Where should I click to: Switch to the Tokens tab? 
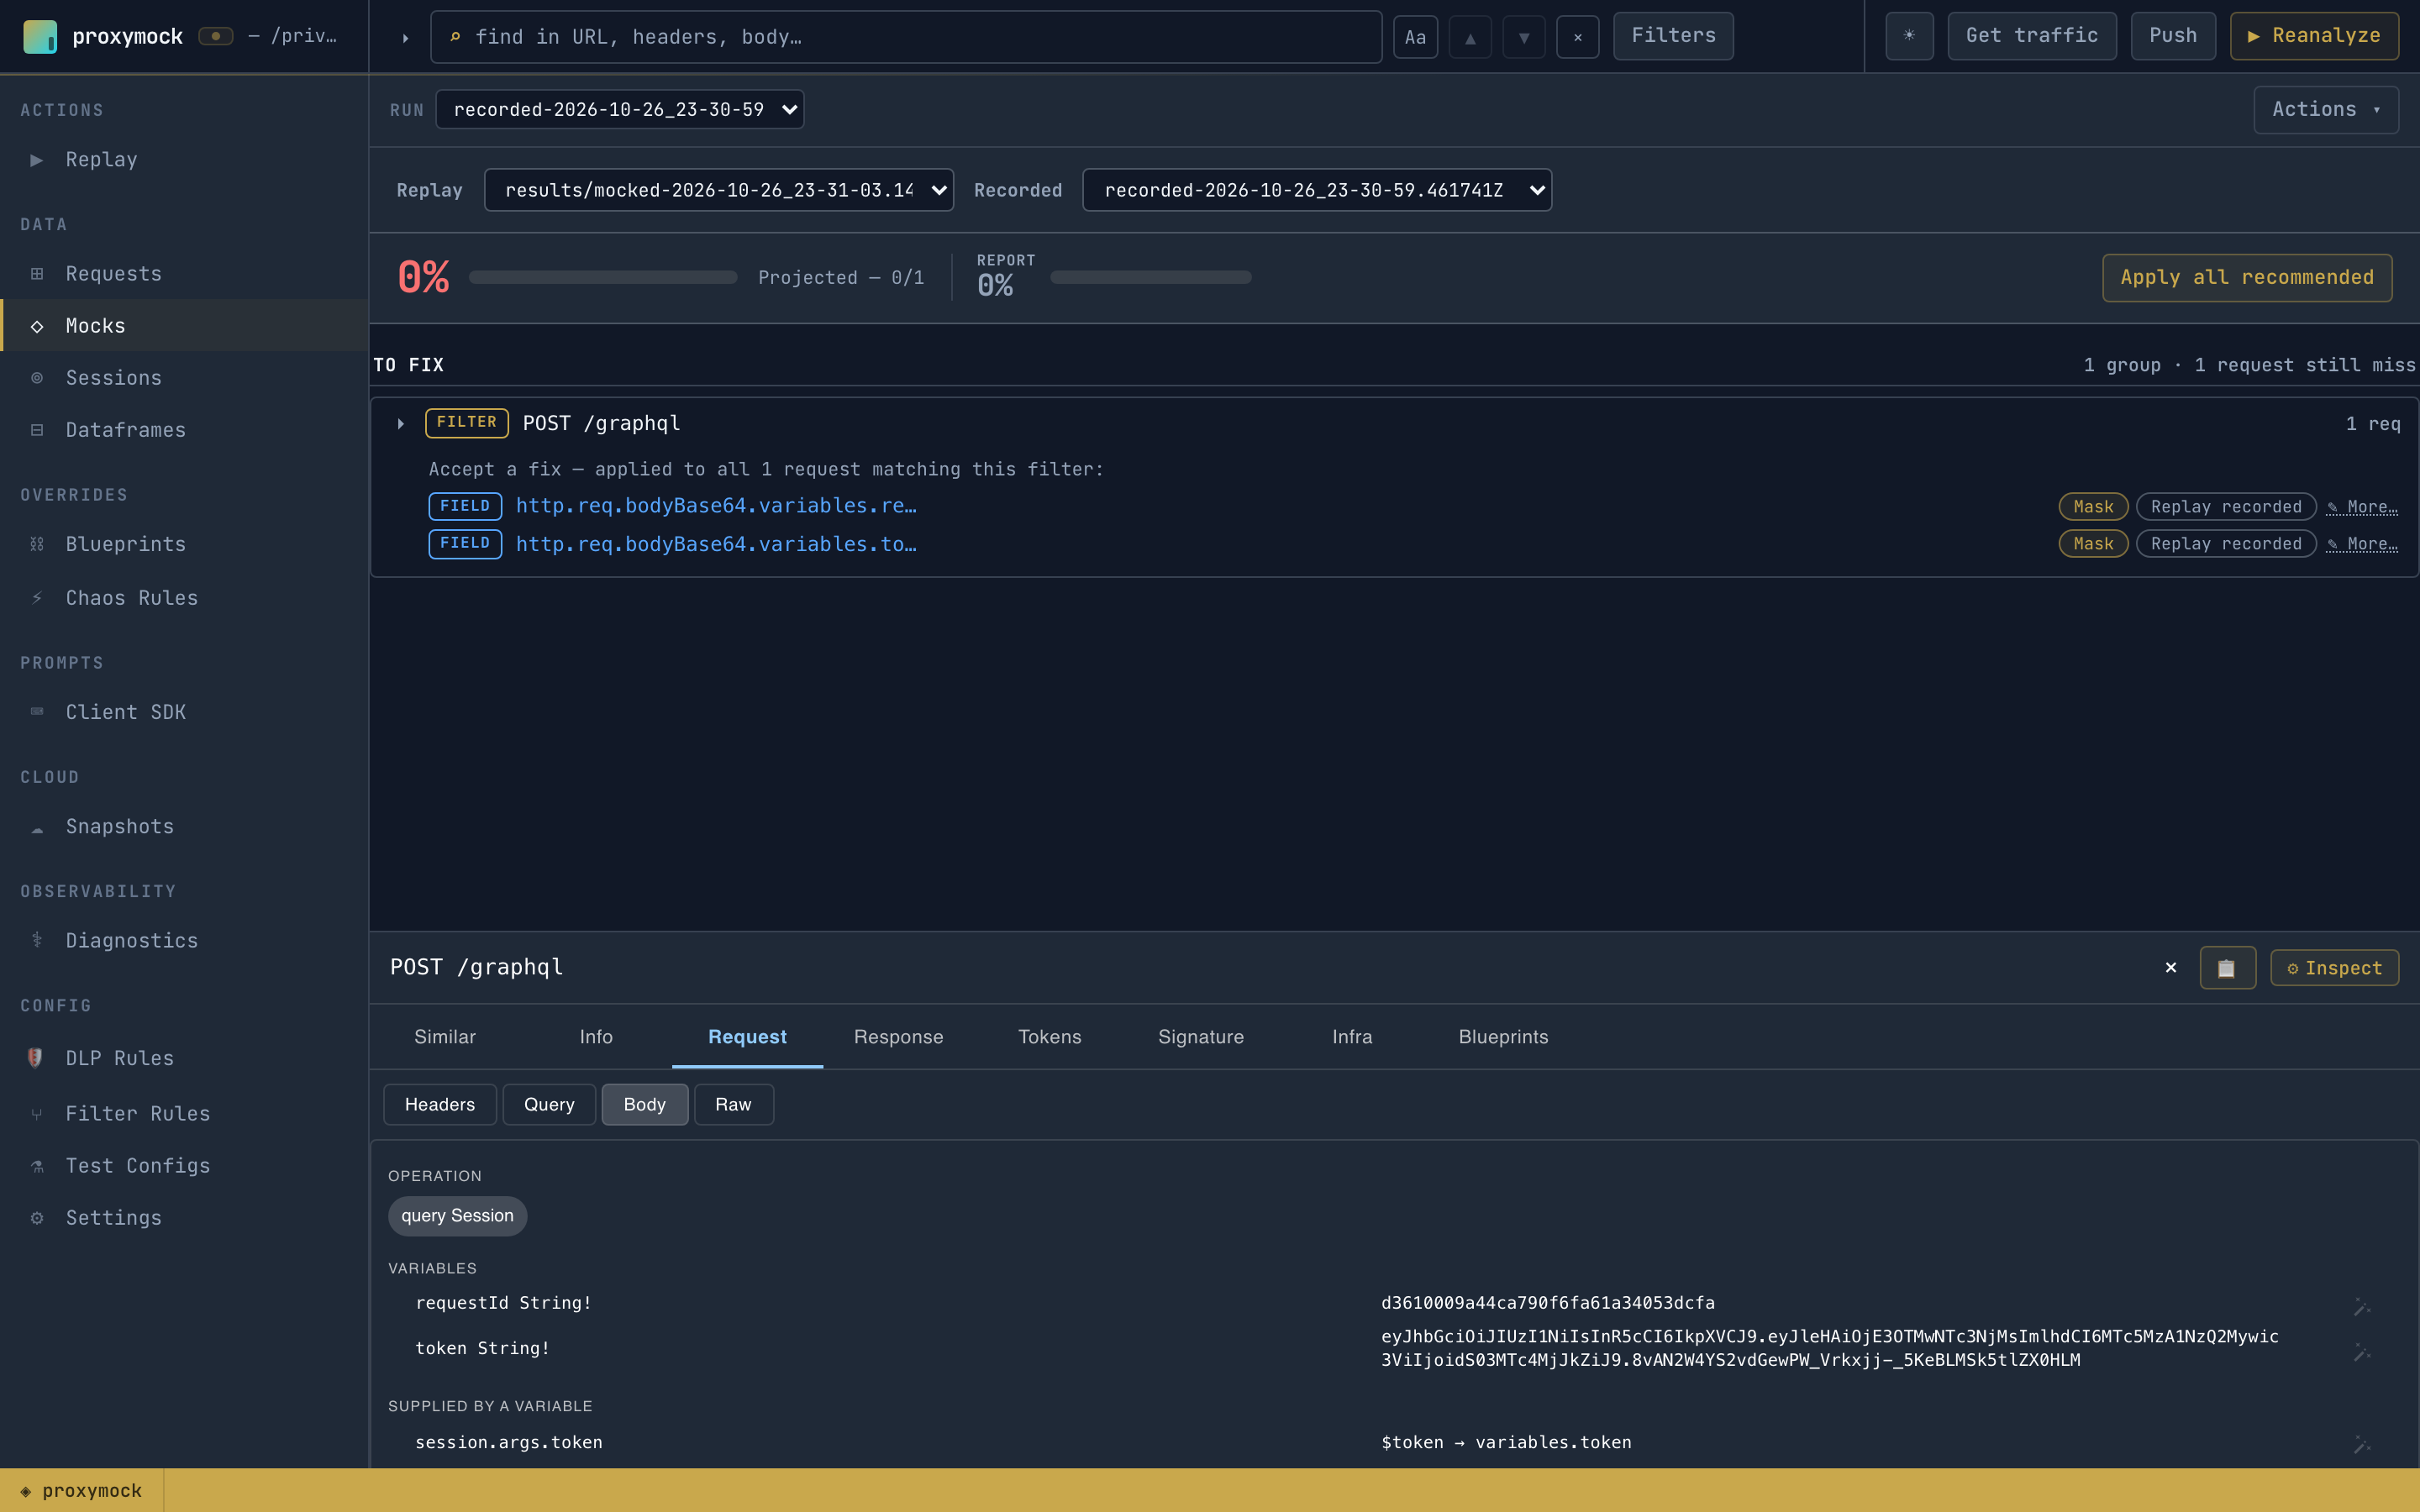coord(1049,1037)
